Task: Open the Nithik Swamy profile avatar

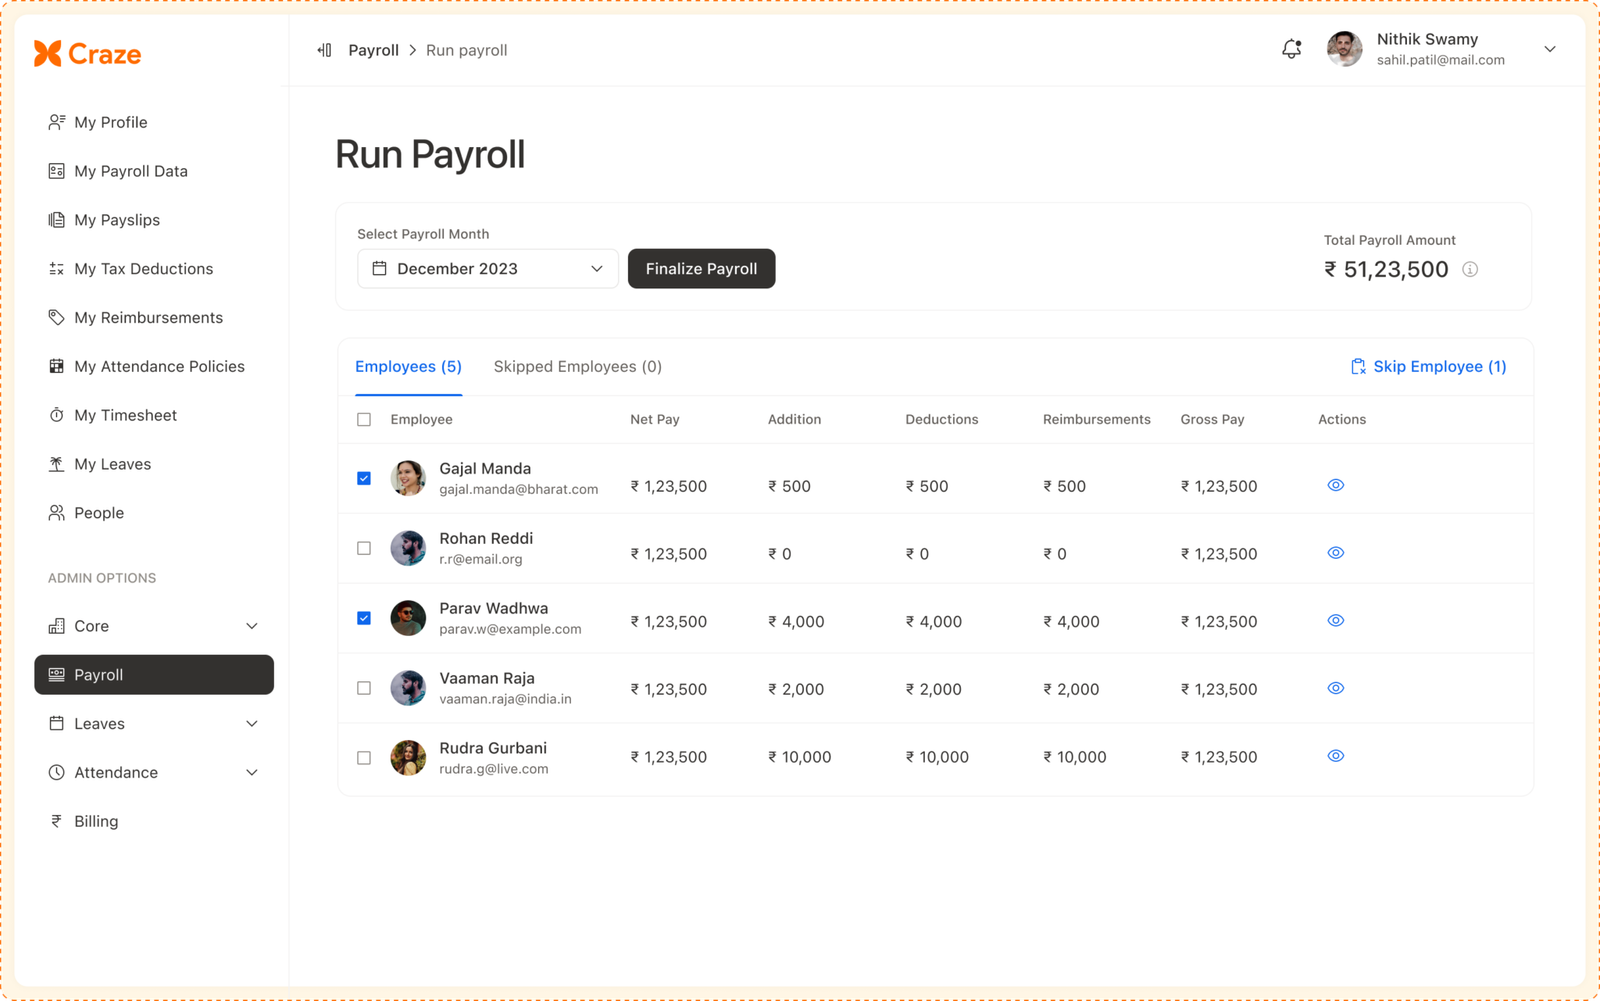Action: click(1344, 48)
